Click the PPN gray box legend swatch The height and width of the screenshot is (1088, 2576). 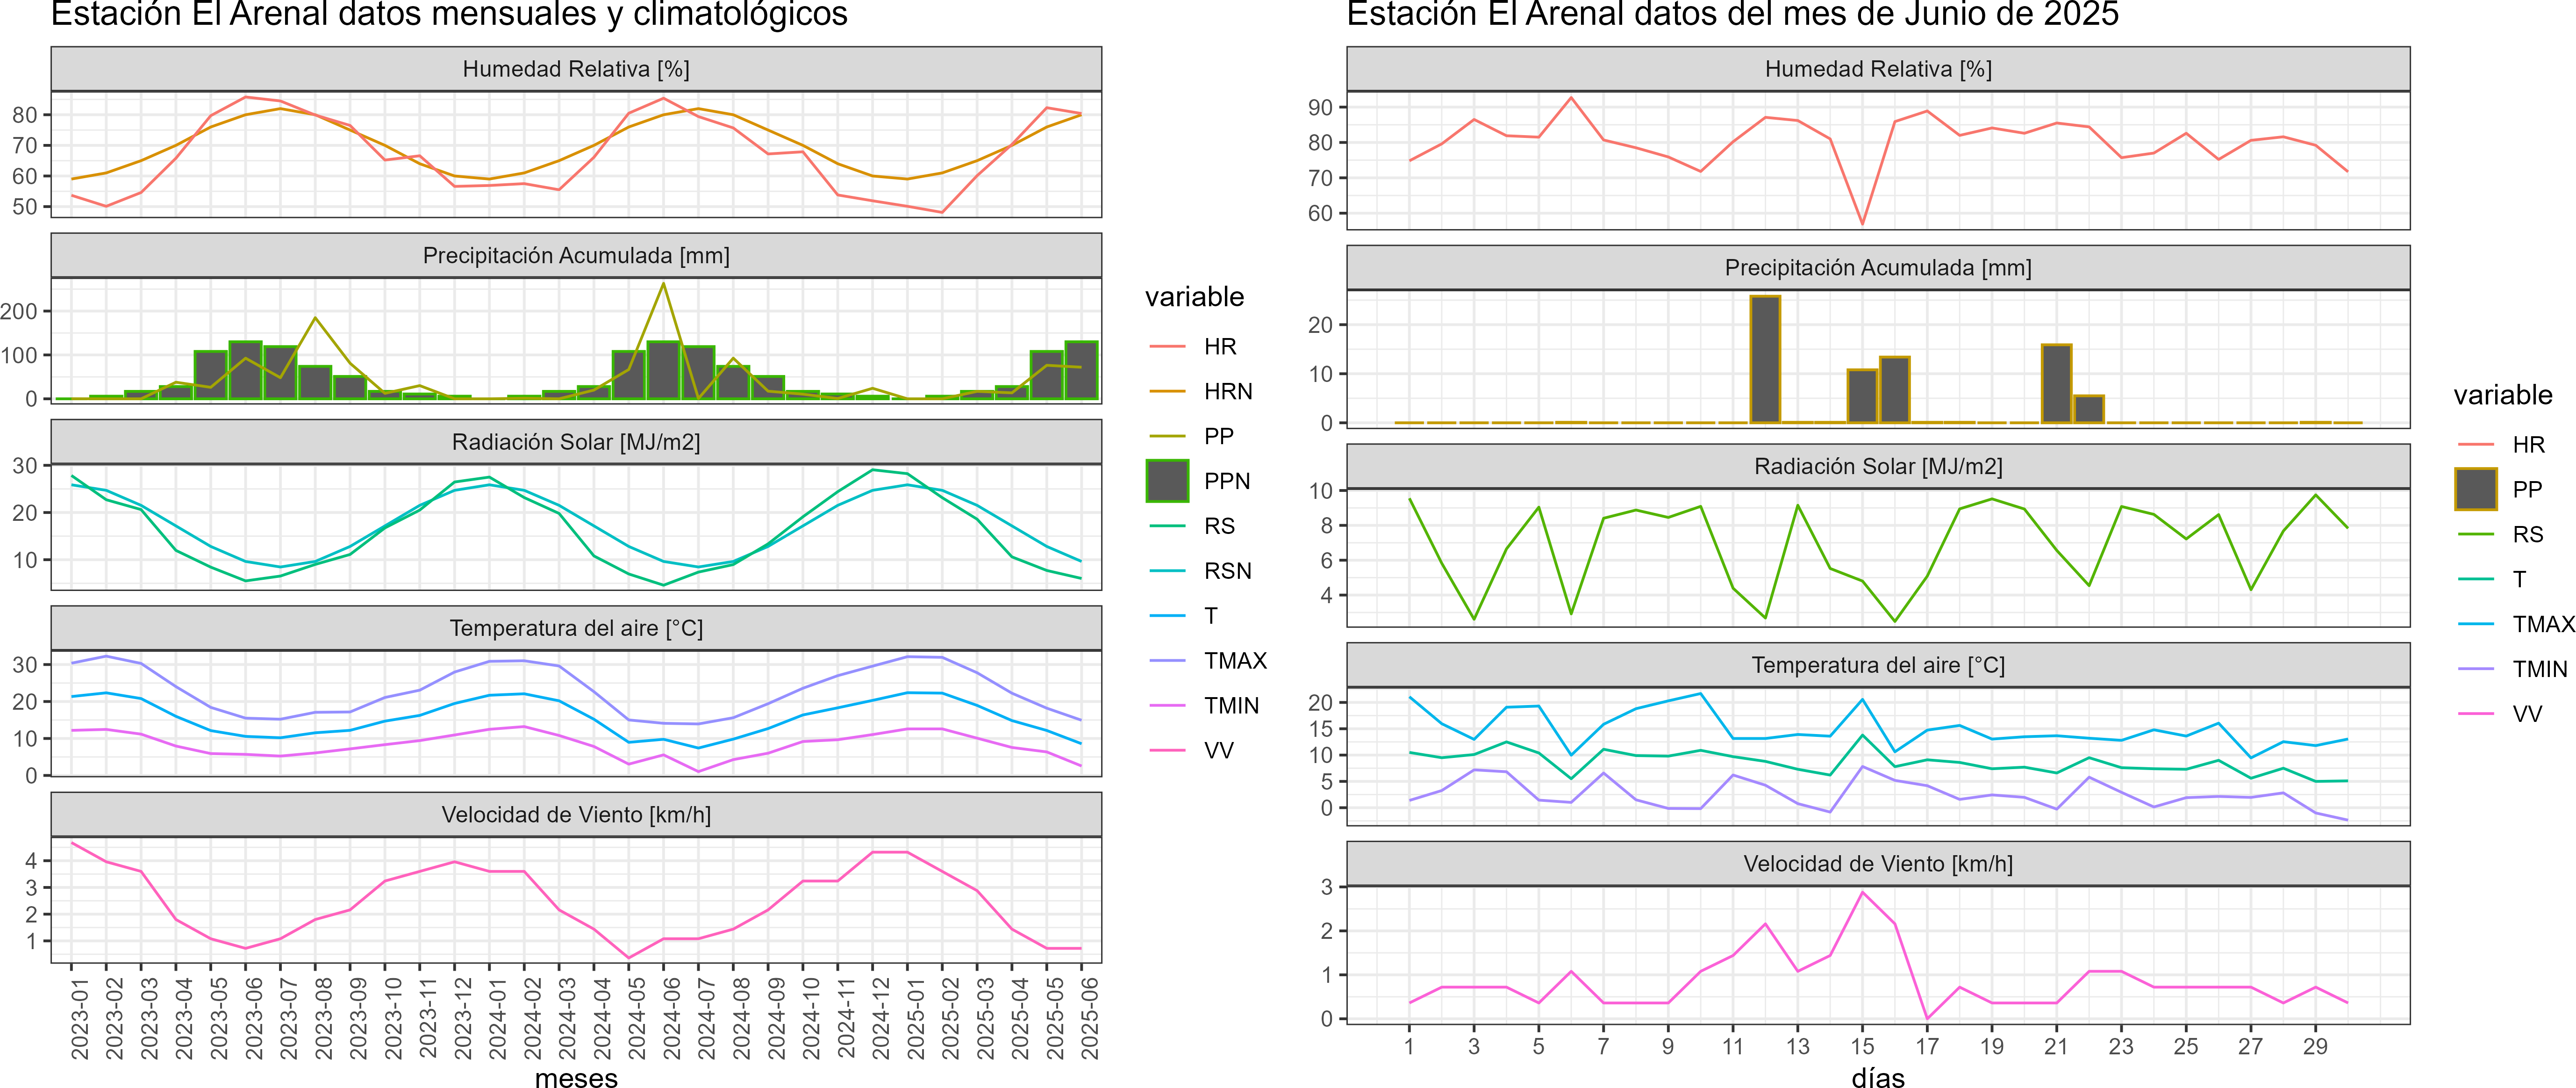[1167, 481]
